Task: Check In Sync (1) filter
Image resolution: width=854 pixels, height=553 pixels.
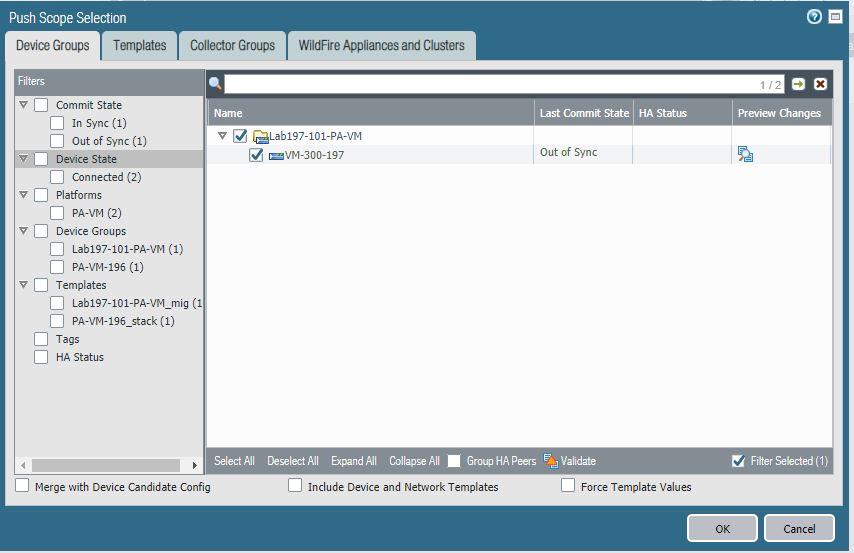Action: coord(57,123)
